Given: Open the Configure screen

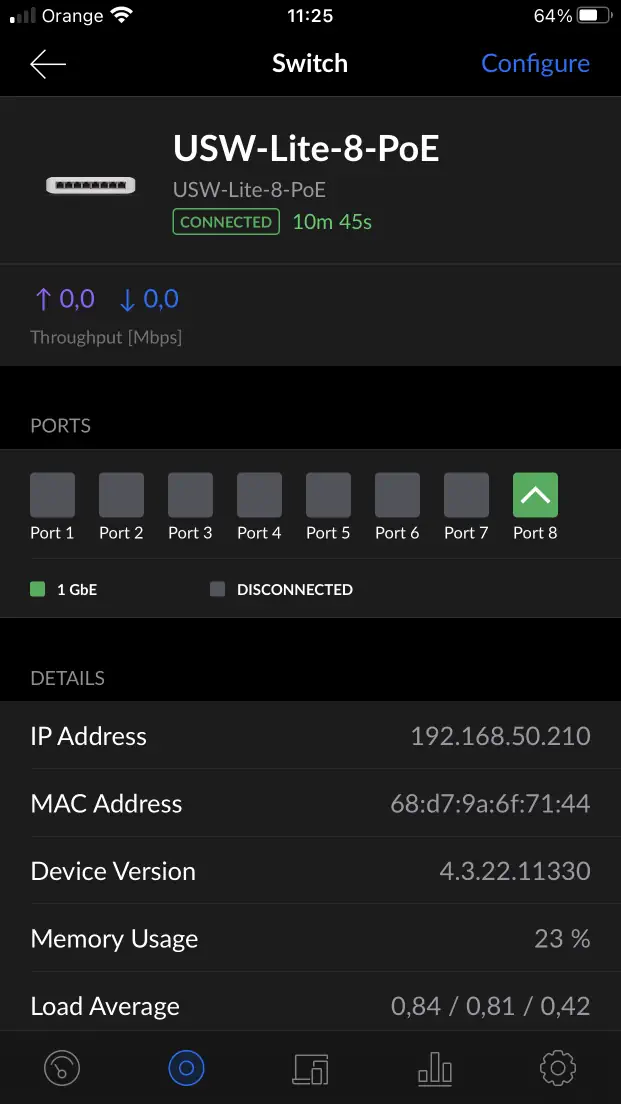Looking at the screenshot, I should coord(535,64).
